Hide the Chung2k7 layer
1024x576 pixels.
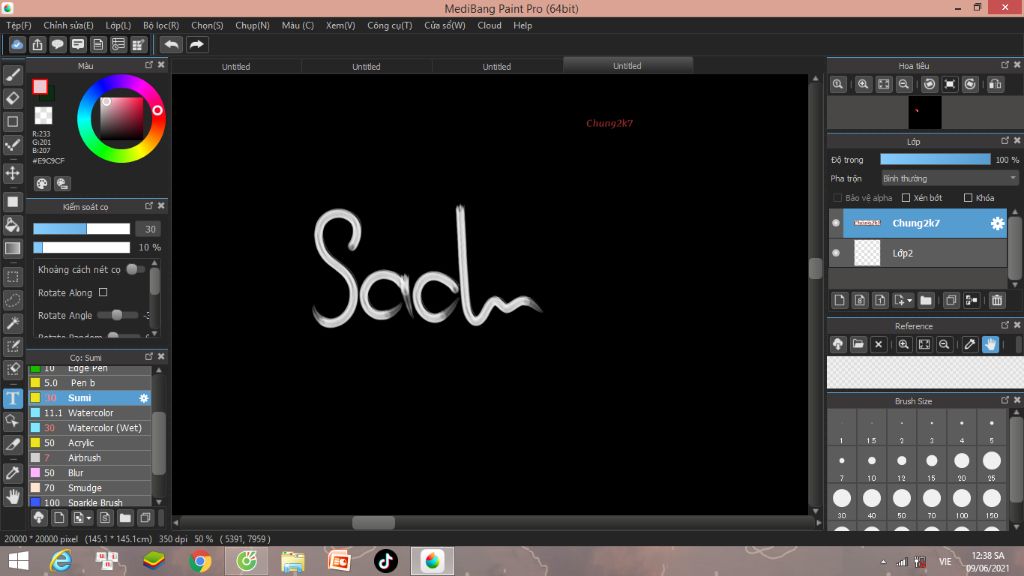pyautogui.click(x=836, y=223)
